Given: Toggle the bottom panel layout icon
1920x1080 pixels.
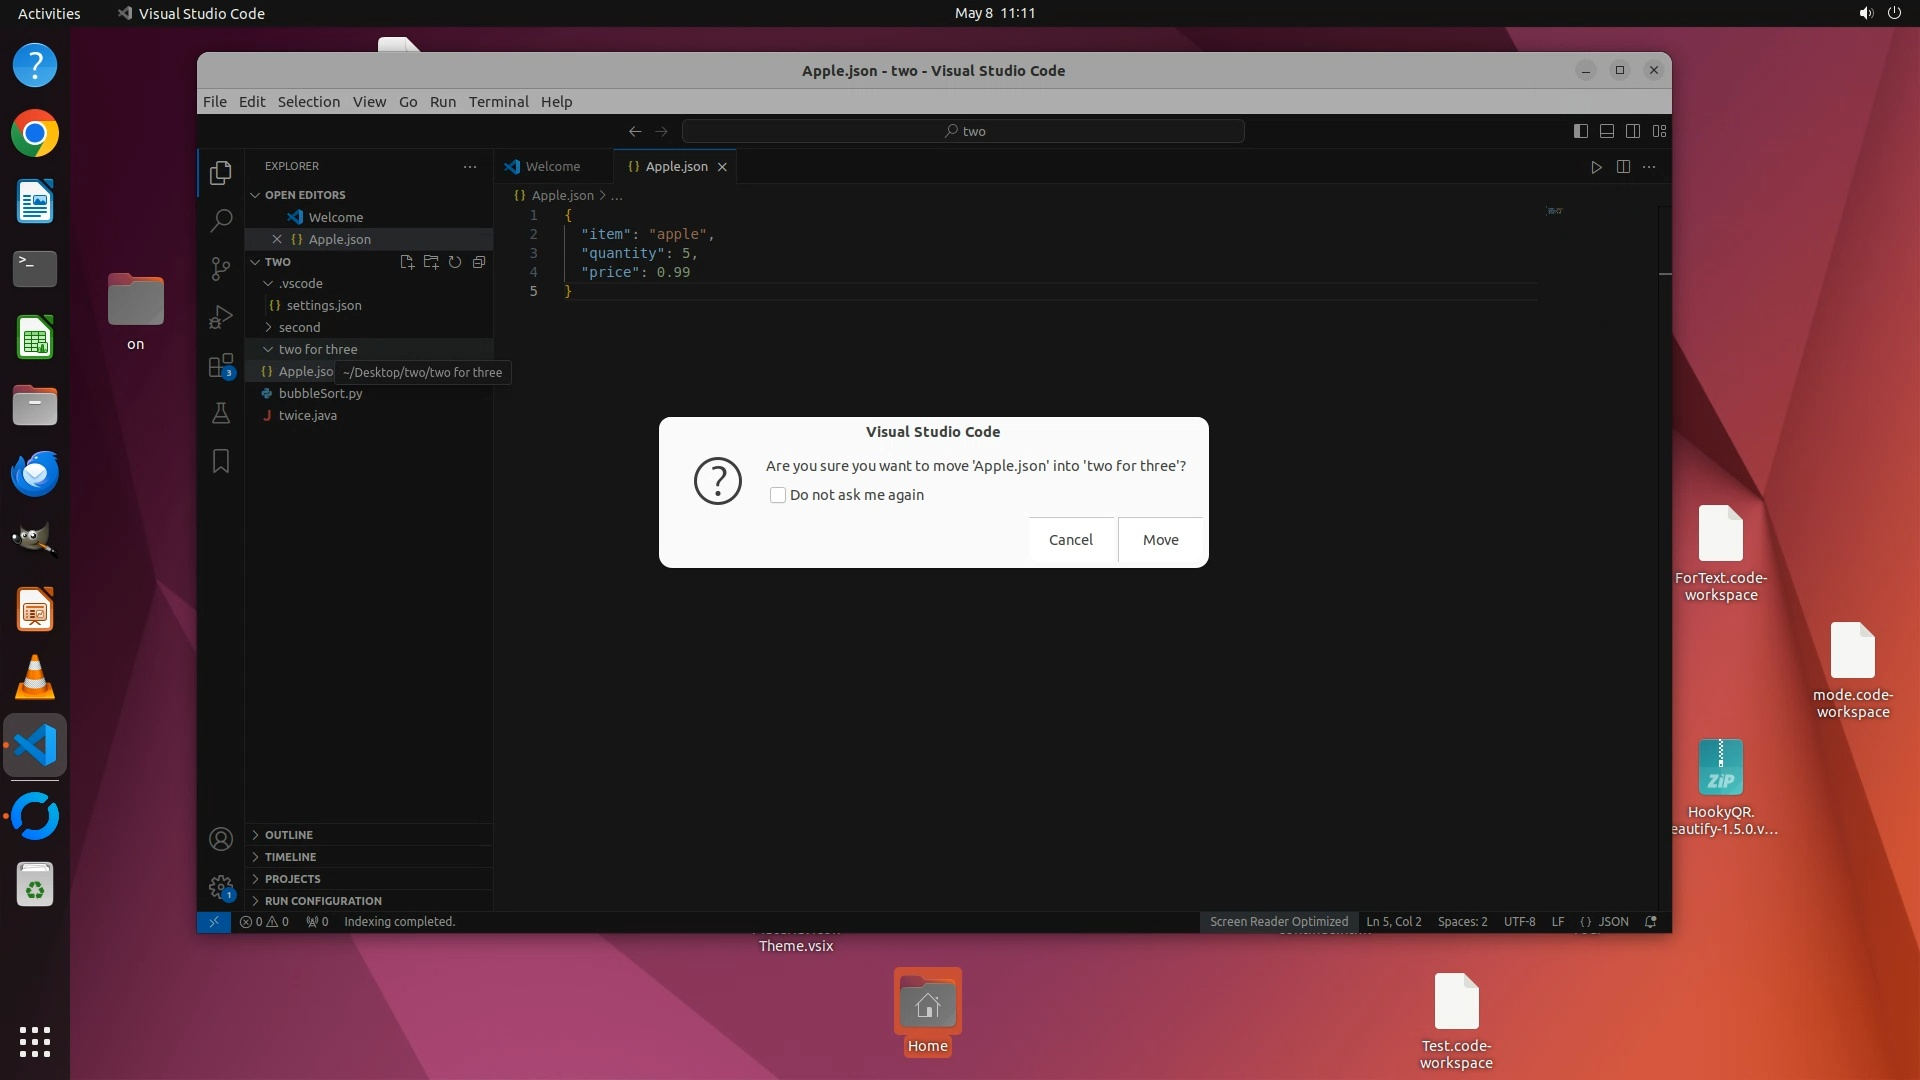Looking at the screenshot, I should point(1607,131).
